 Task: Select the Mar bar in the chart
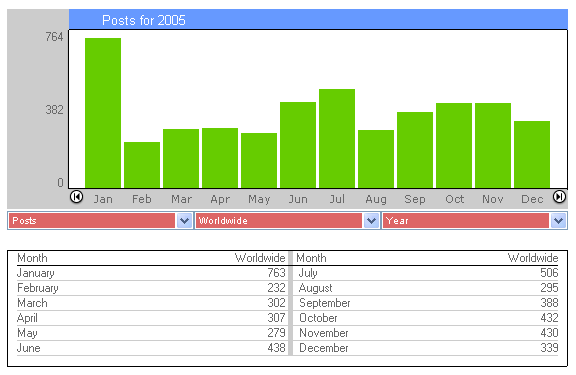click(181, 158)
